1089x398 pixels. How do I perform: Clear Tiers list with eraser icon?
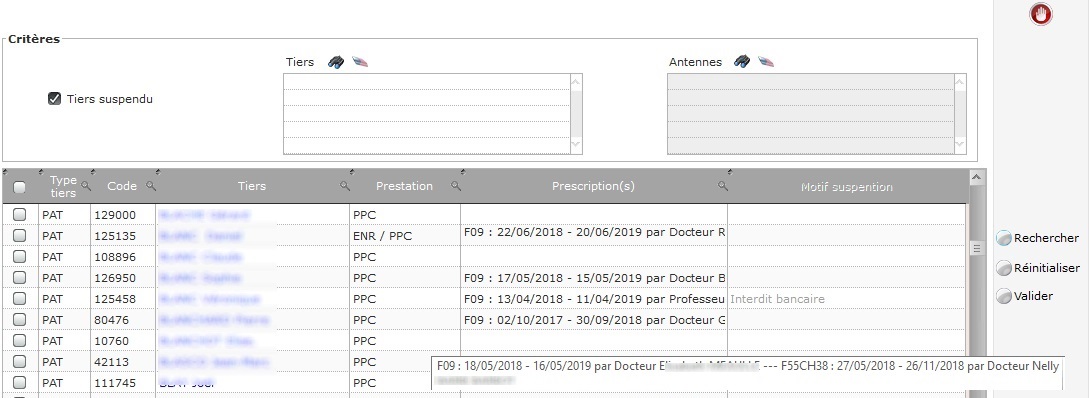[x=360, y=62]
